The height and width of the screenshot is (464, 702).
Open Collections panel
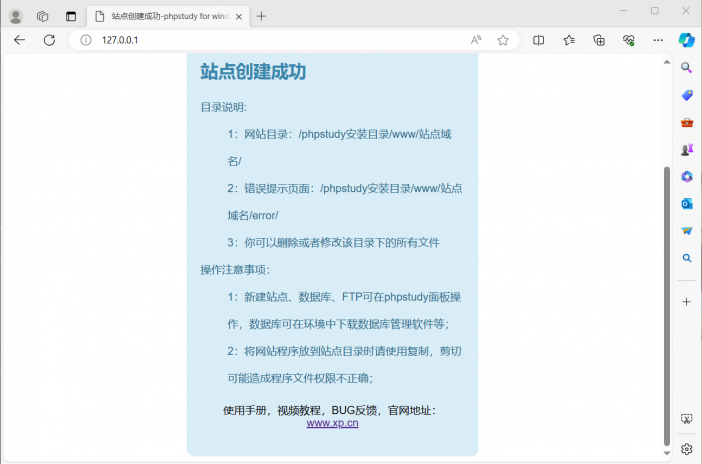[599, 40]
